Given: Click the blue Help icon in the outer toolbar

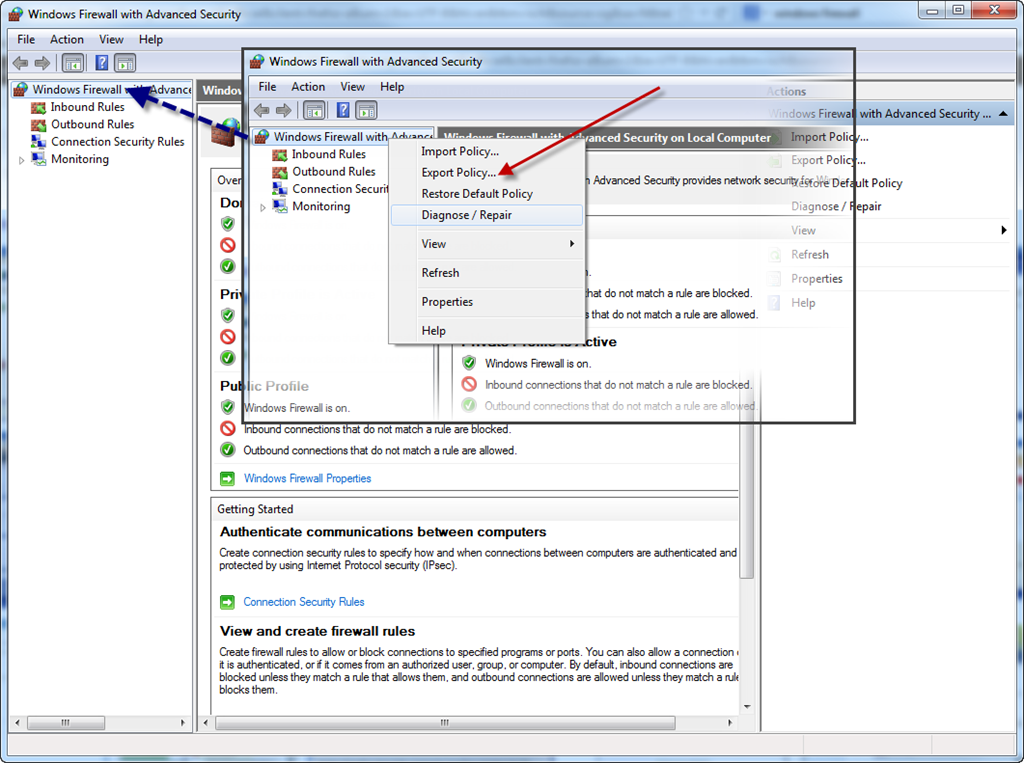Looking at the screenshot, I should 101,63.
